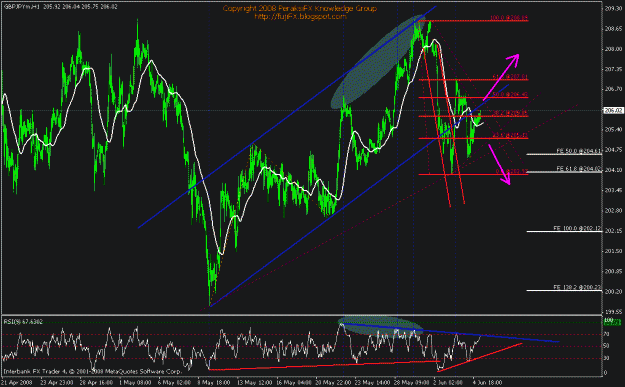This screenshot has width=625, height=387.
Task: Select the Fibonacci 0.0 retracement label
Action: coord(512,171)
